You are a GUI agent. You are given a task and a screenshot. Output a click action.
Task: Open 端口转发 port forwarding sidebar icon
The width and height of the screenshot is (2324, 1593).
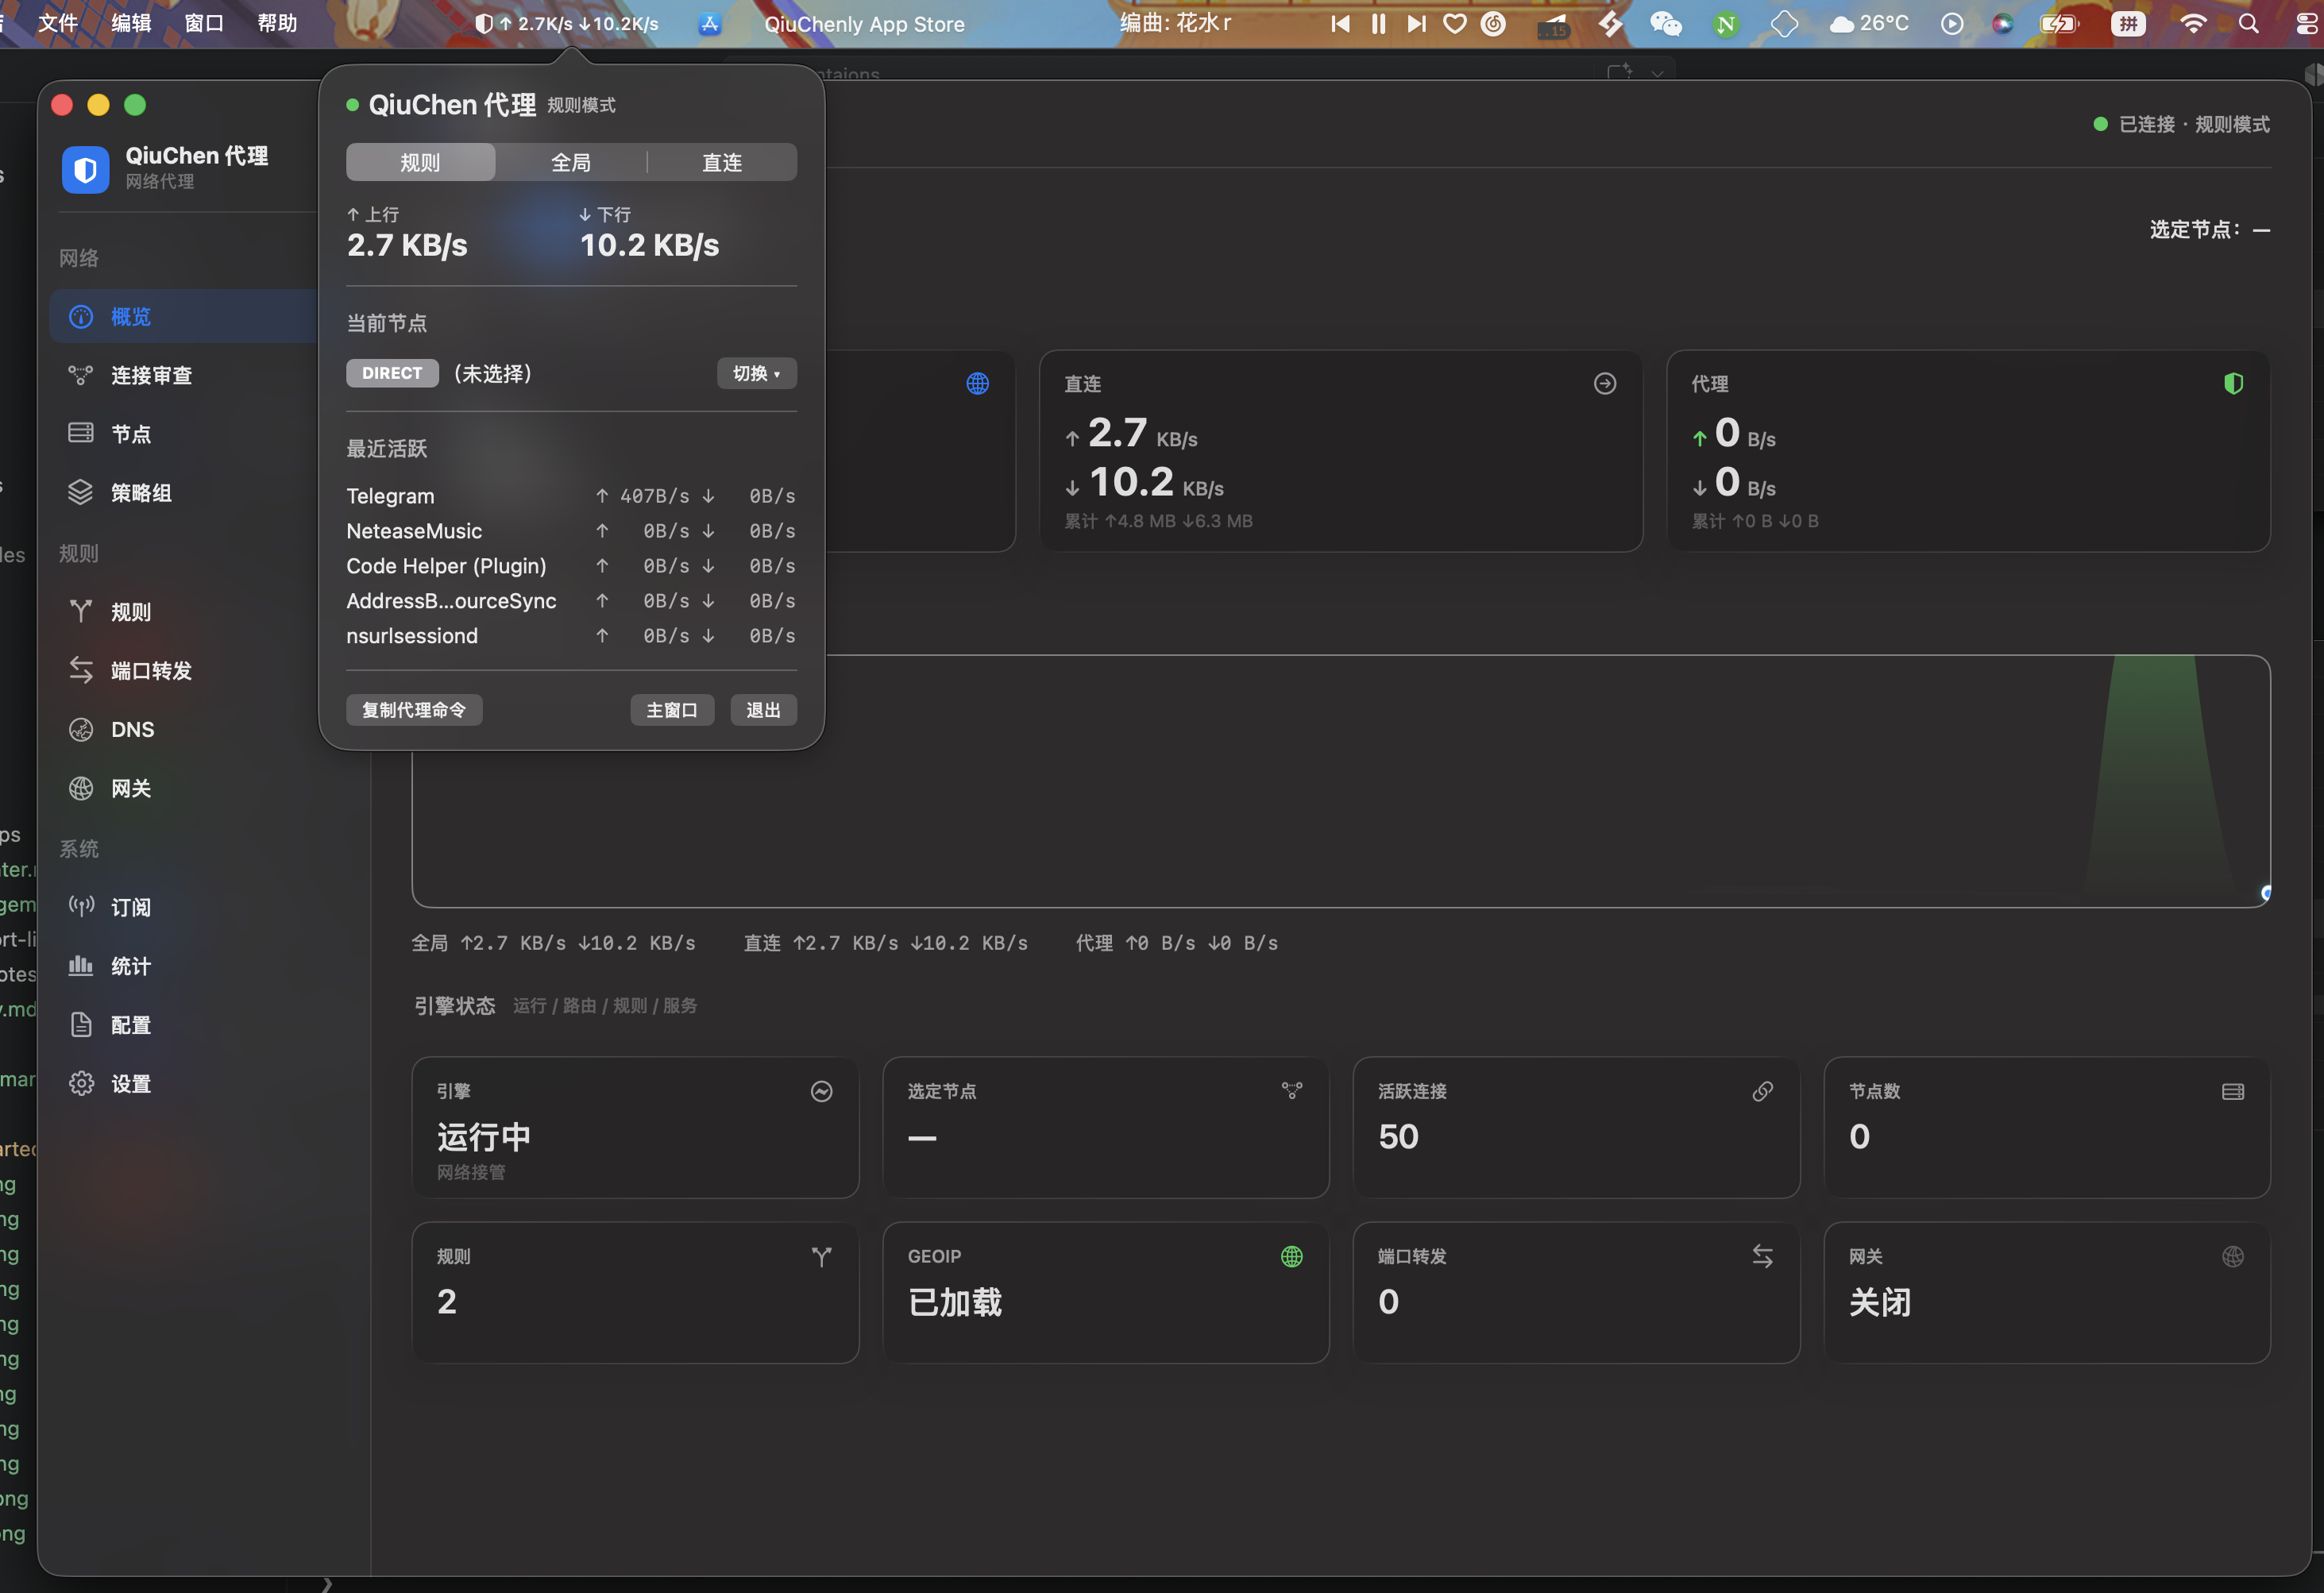point(80,671)
